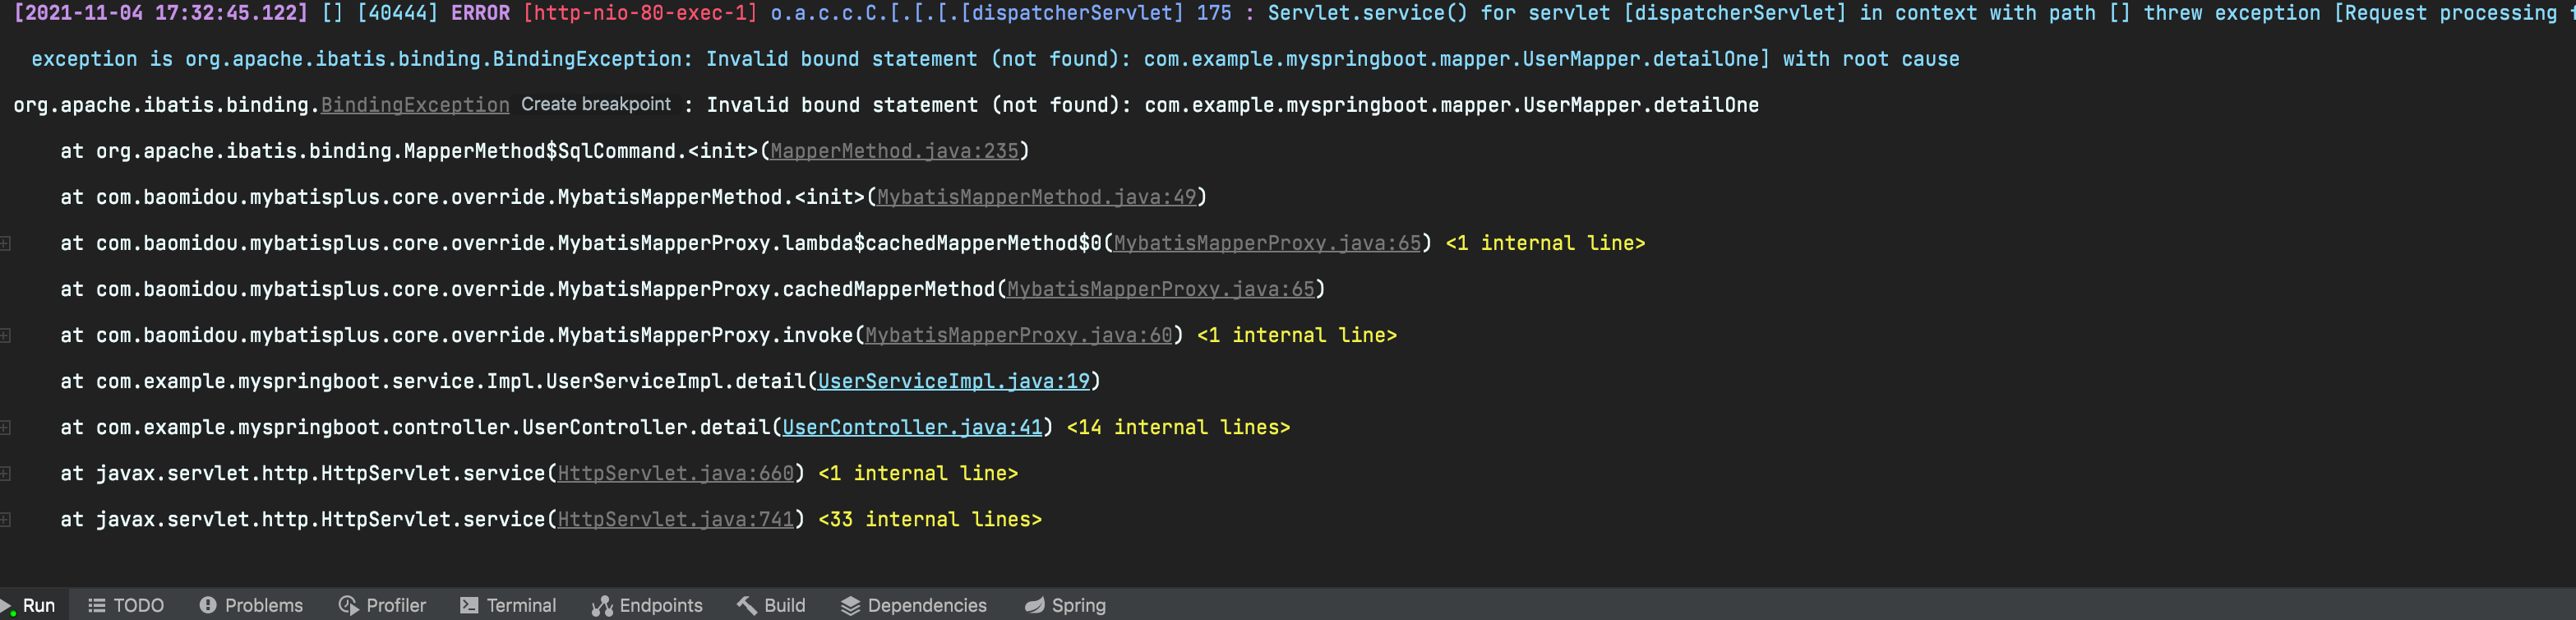Viewport: 2576px width, 620px height.
Task: Click the Build hammer icon
Action: [x=746, y=606]
